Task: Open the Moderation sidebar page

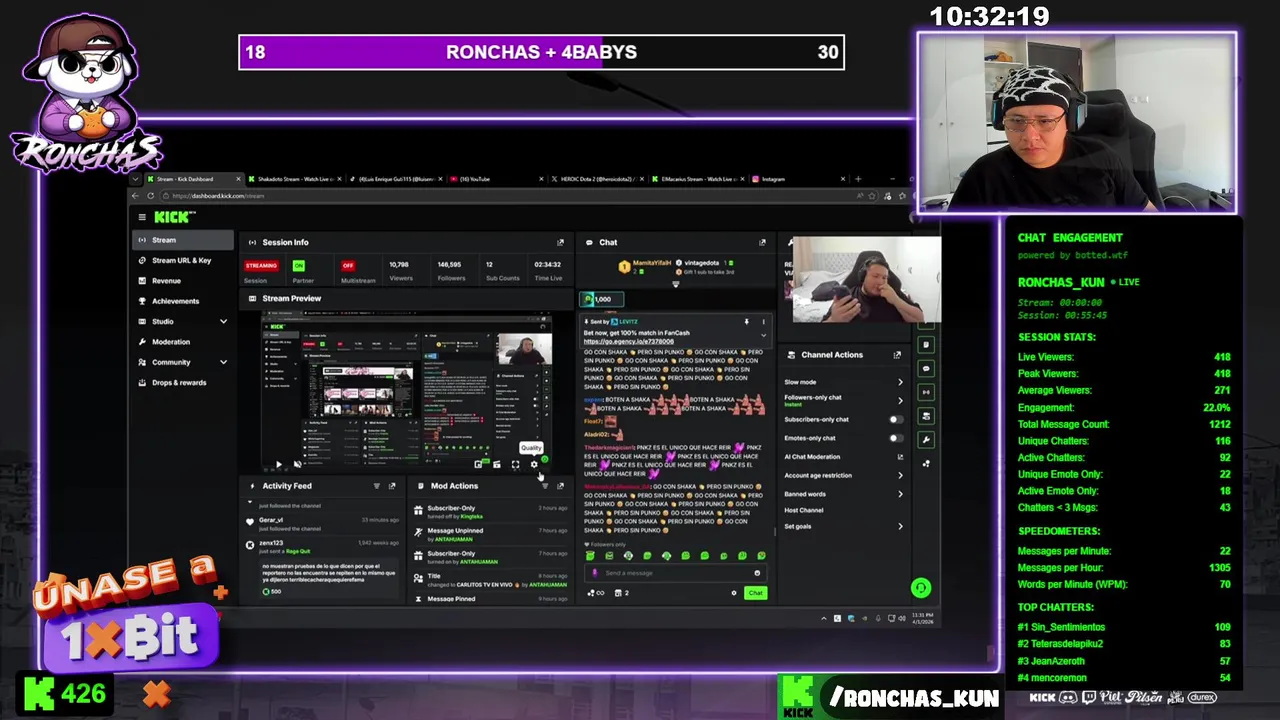Action: (x=182, y=342)
